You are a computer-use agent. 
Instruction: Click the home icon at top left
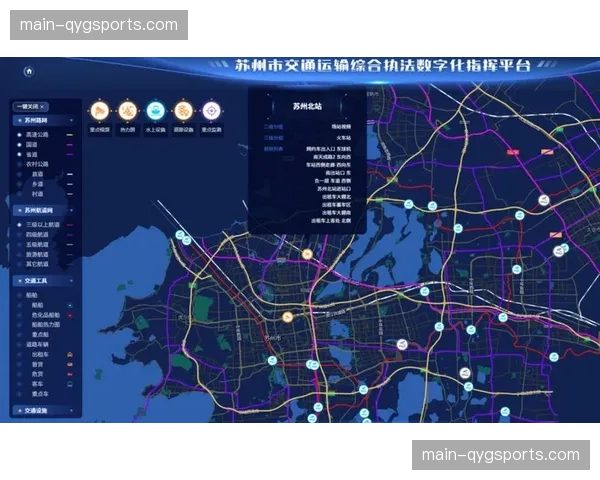click(29, 71)
